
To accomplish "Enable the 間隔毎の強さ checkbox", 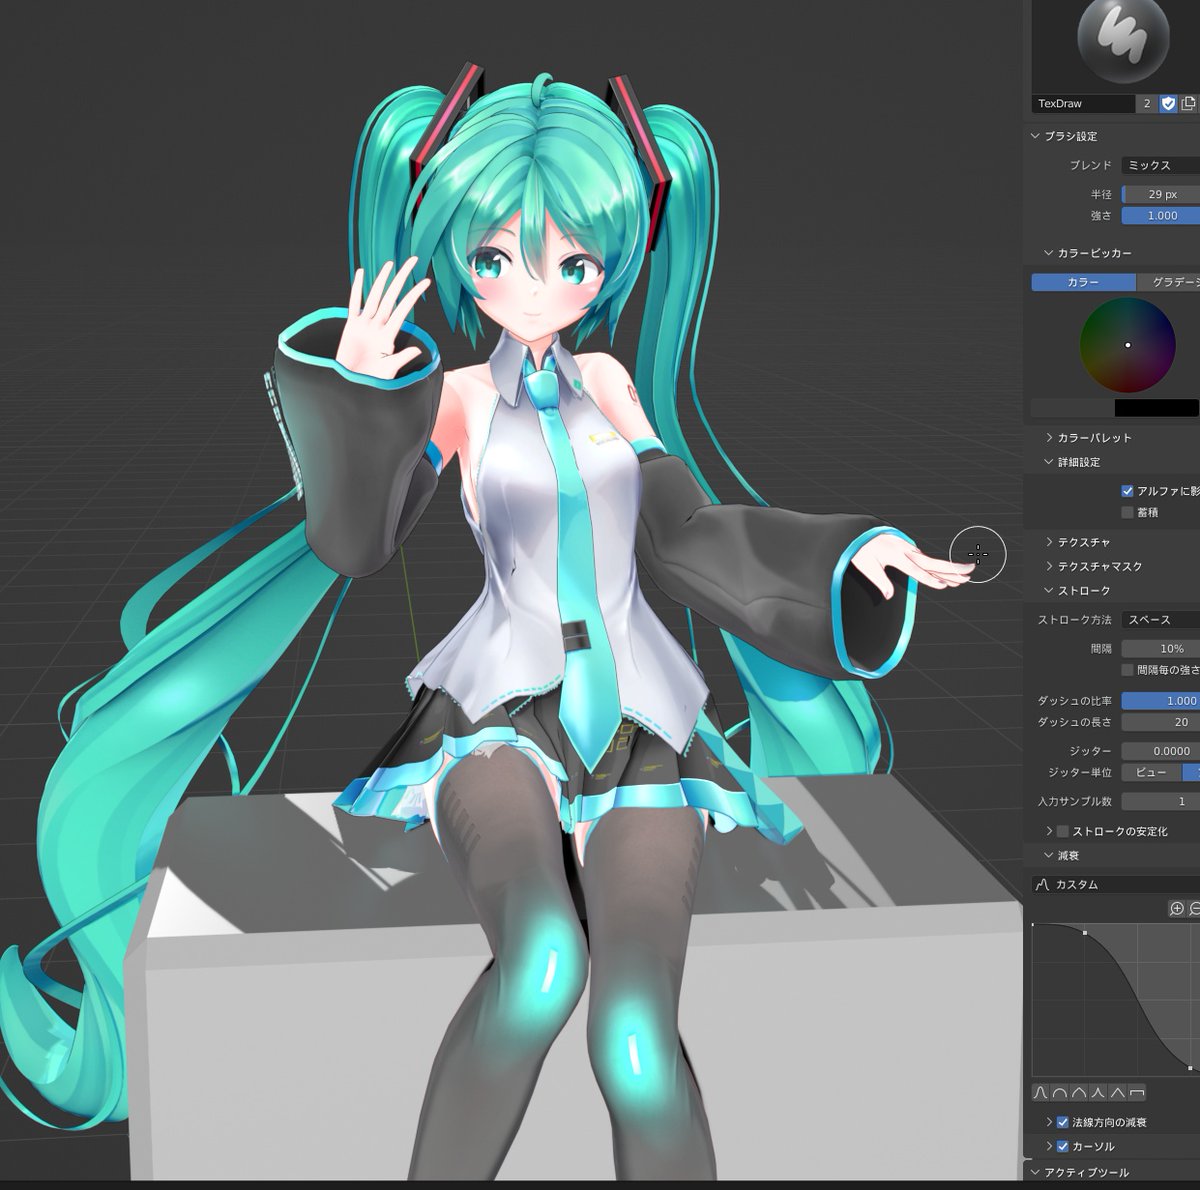I will pos(1127,670).
